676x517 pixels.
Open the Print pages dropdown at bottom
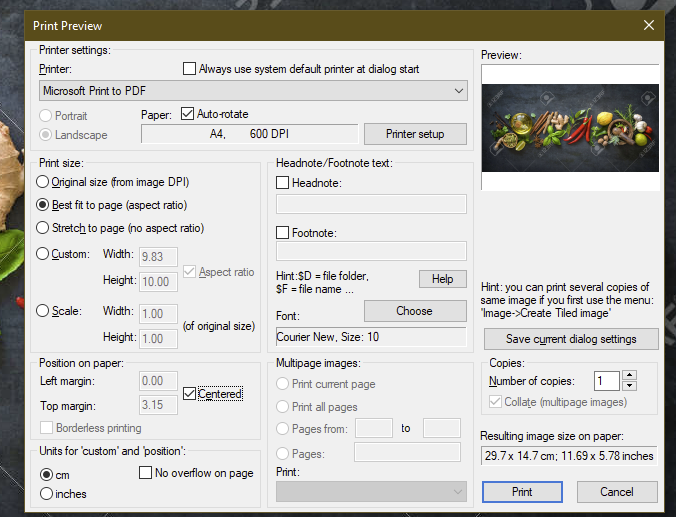[371, 492]
